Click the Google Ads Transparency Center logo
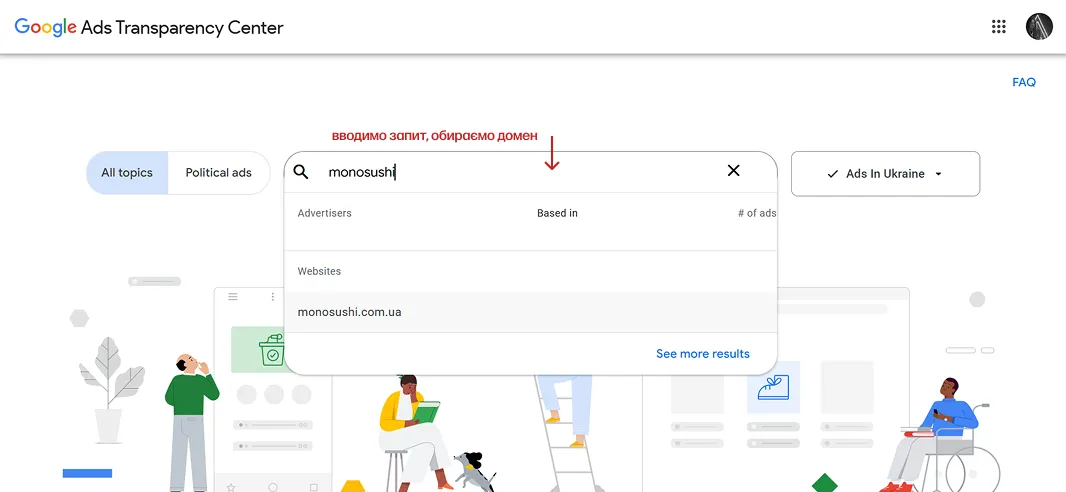 pos(149,27)
